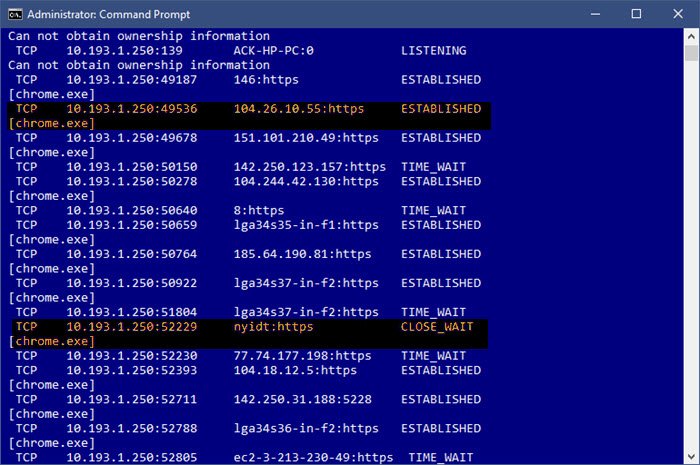Image resolution: width=700 pixels, height=465 pixels.
Task: Maximize the Command Prompt window
Action: tap(636, 14)
